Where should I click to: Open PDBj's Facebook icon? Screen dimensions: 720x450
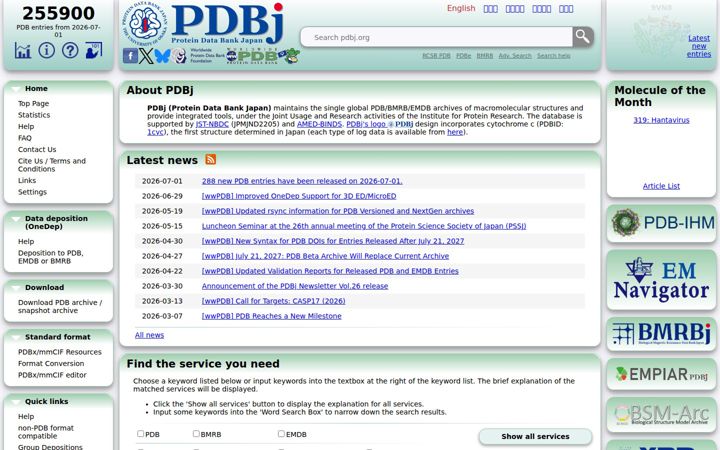tap(130, 56)
